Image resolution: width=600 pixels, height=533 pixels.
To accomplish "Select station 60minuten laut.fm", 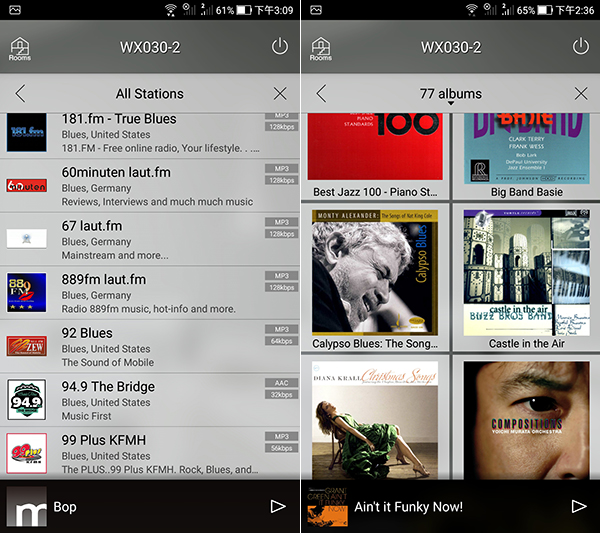I will coord(116,172).
